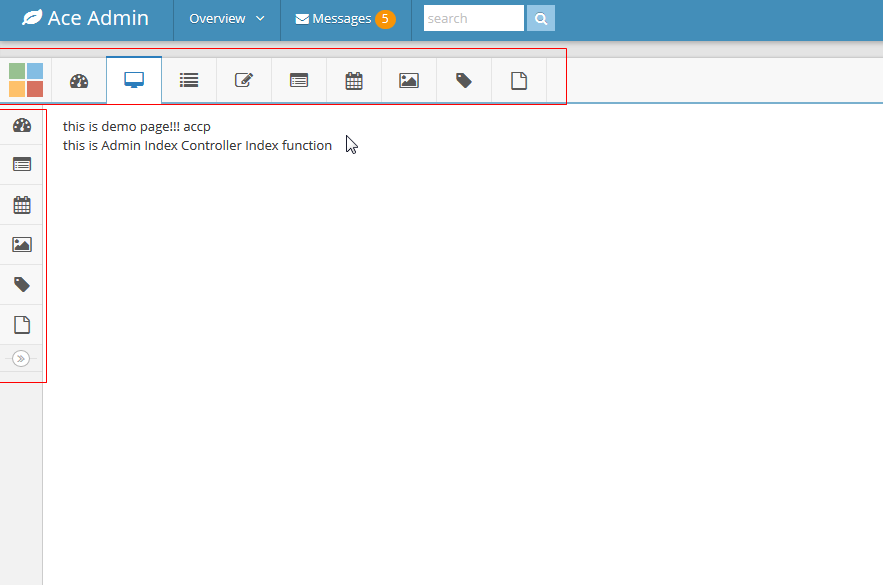
Task: Click the file page icon in left sidebar
Action: pos(21,324)
